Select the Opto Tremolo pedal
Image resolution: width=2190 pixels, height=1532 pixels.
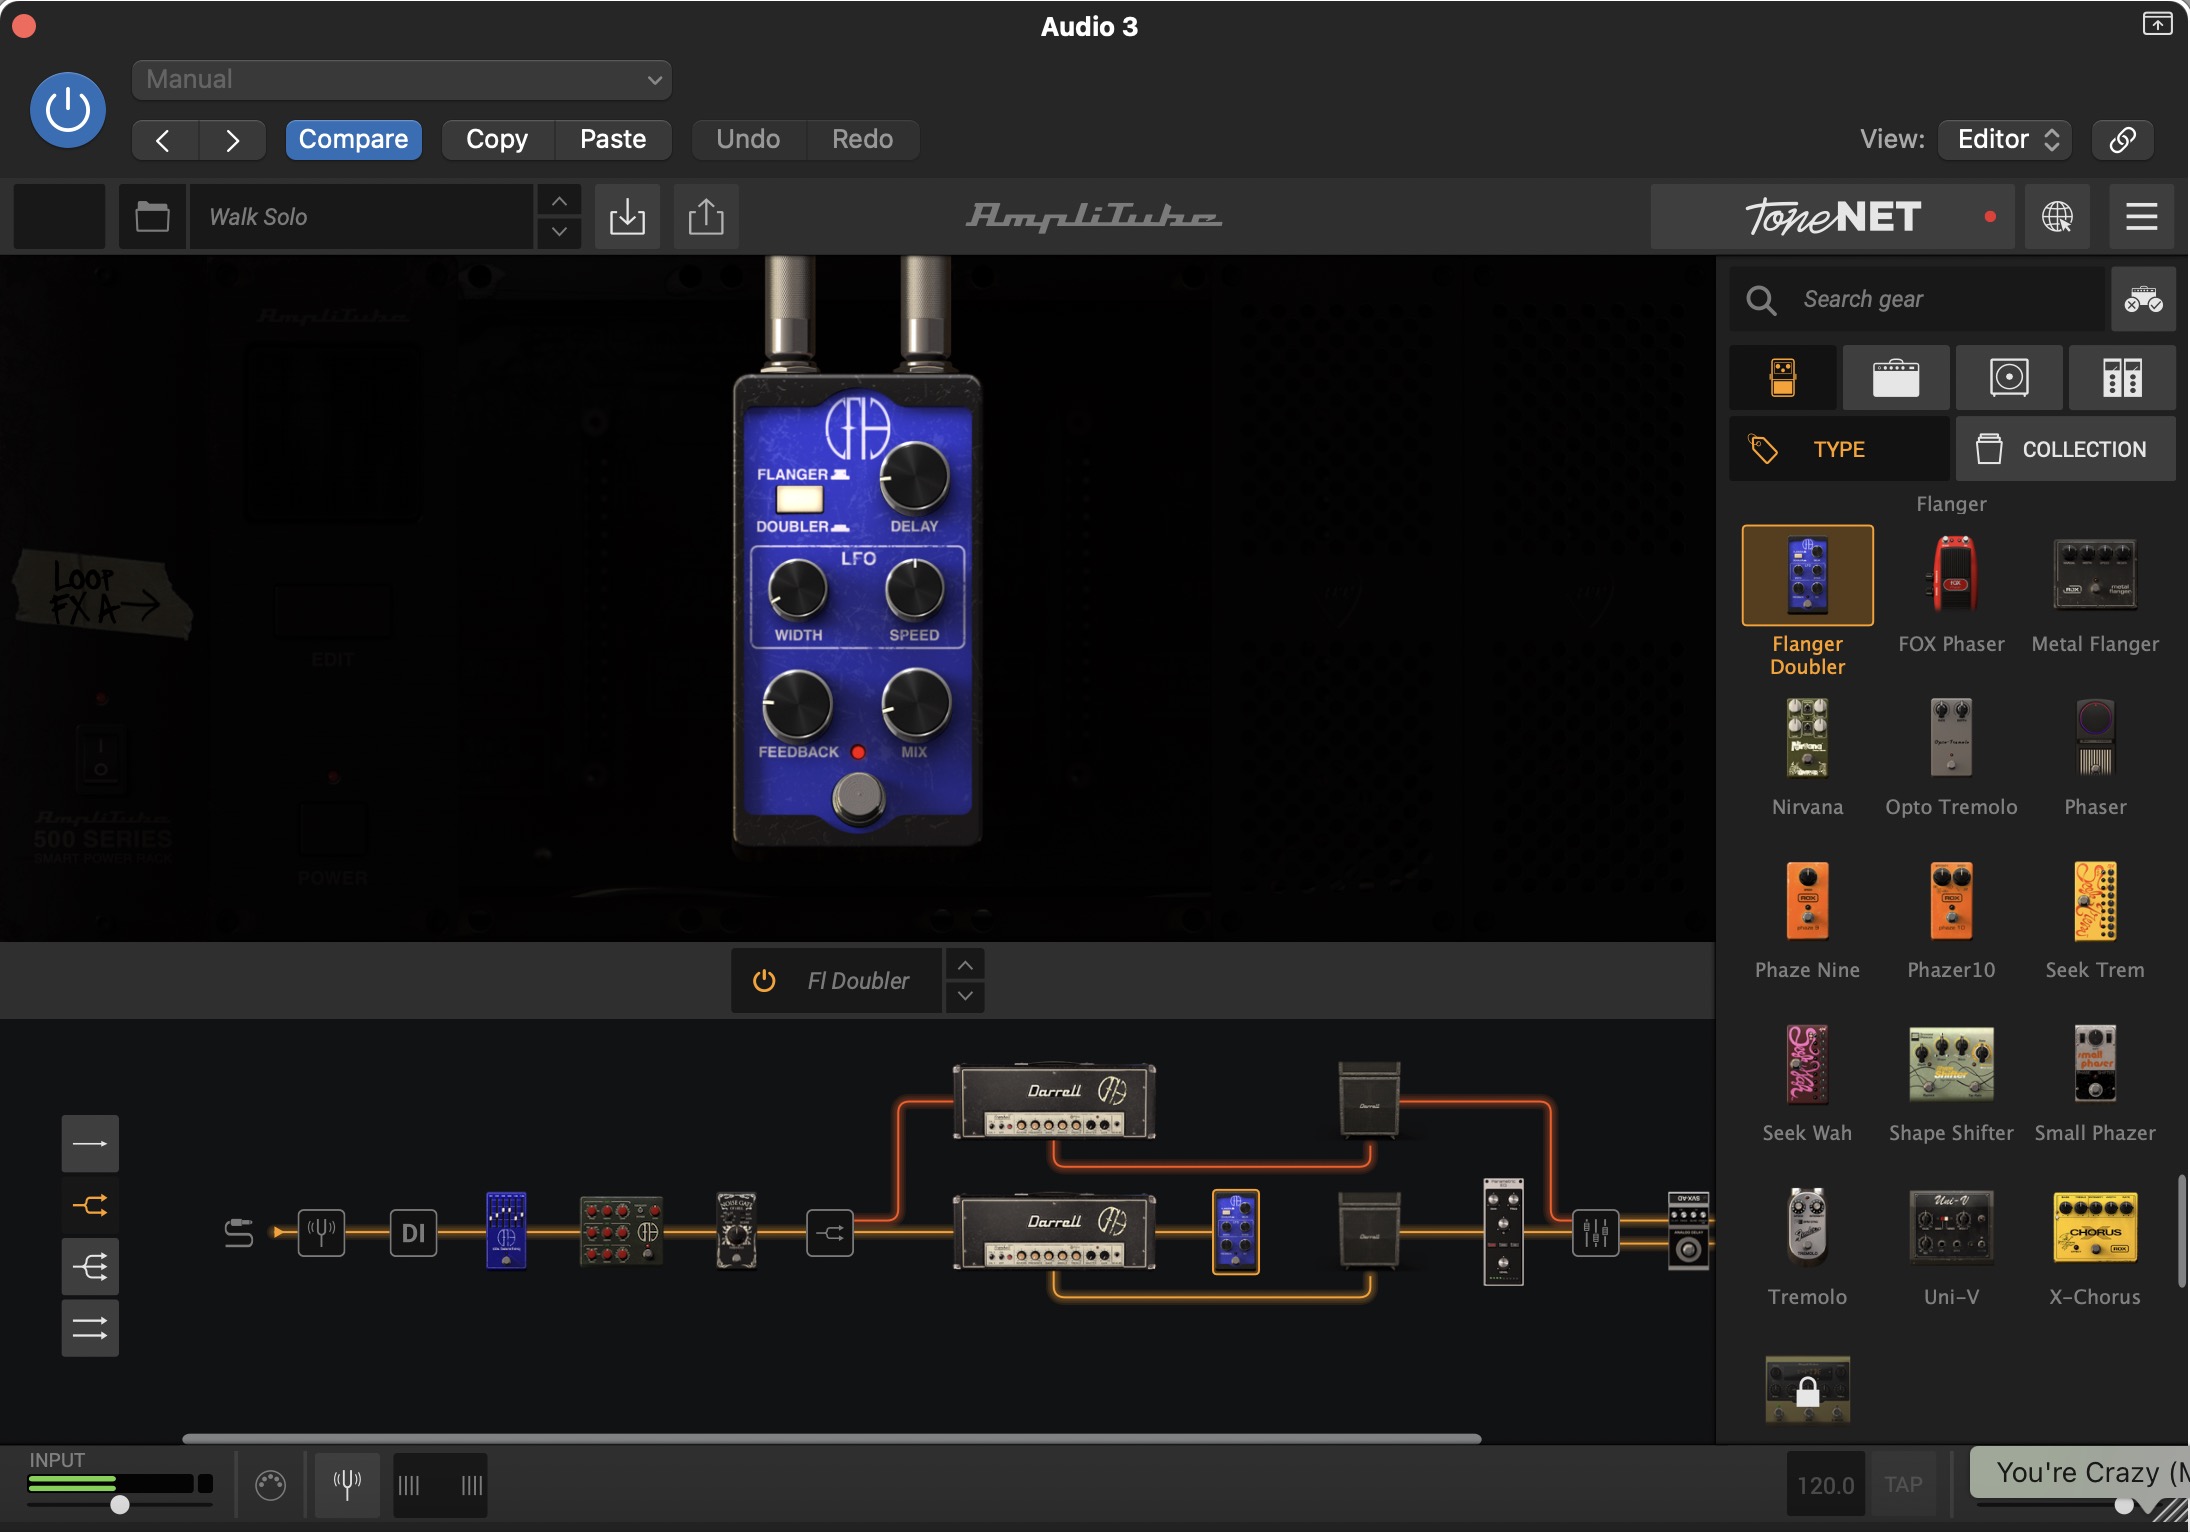click(x=1951, y=738)
